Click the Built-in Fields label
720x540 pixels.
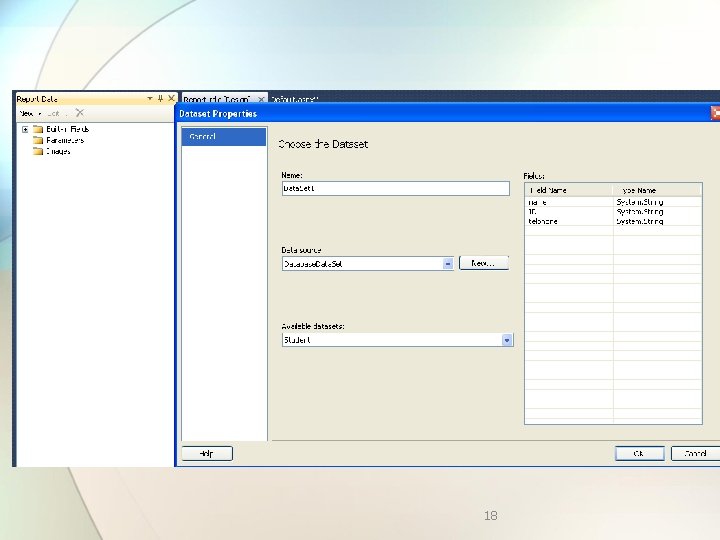68,129
